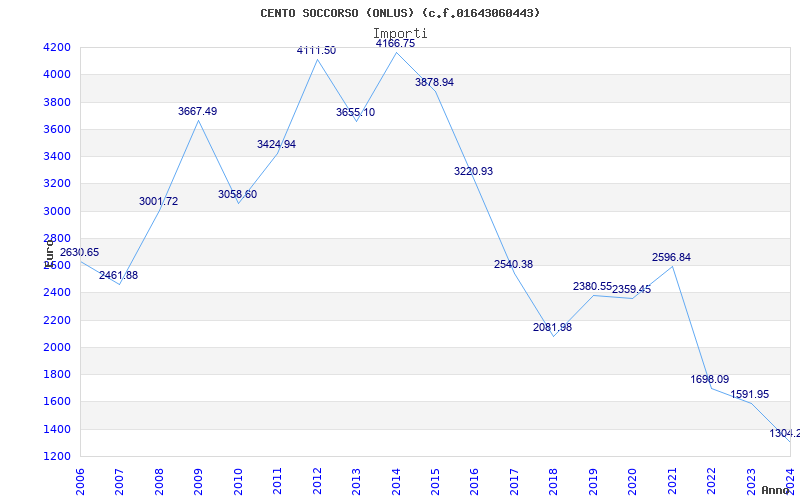Click the 3667.49 value label

pyautogui.click(x=197, y=111)
